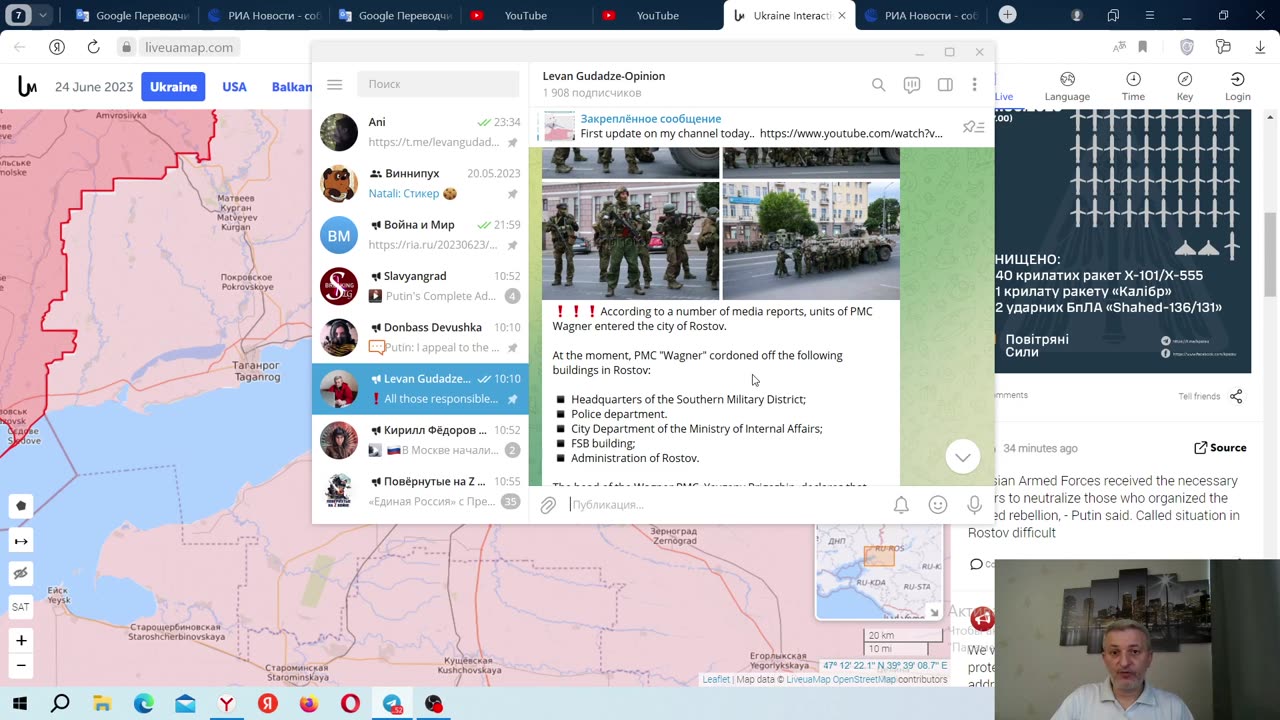Jump to latest message with down arrow
Viewport: 1280px width, 720px height.
point(962,457)
